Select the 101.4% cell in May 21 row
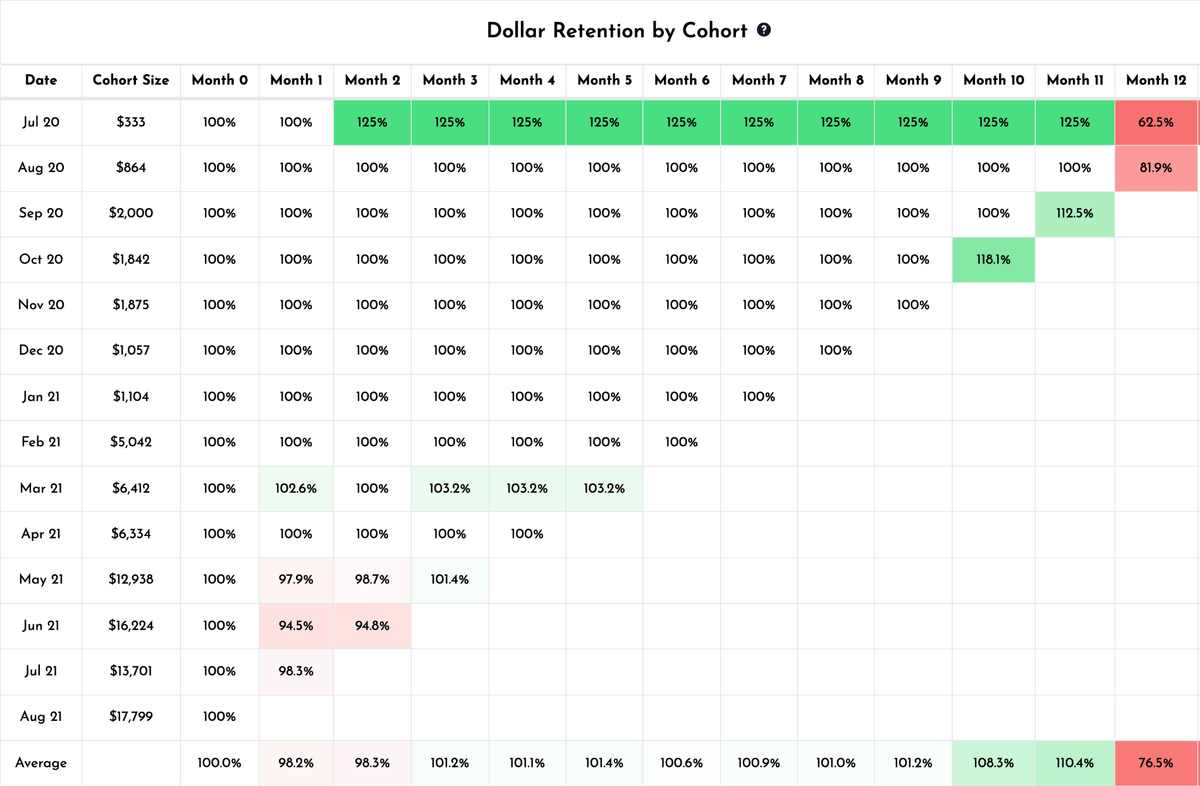Screen dimensions: 1200x786 pyautogui.click(x=450, y=579)
